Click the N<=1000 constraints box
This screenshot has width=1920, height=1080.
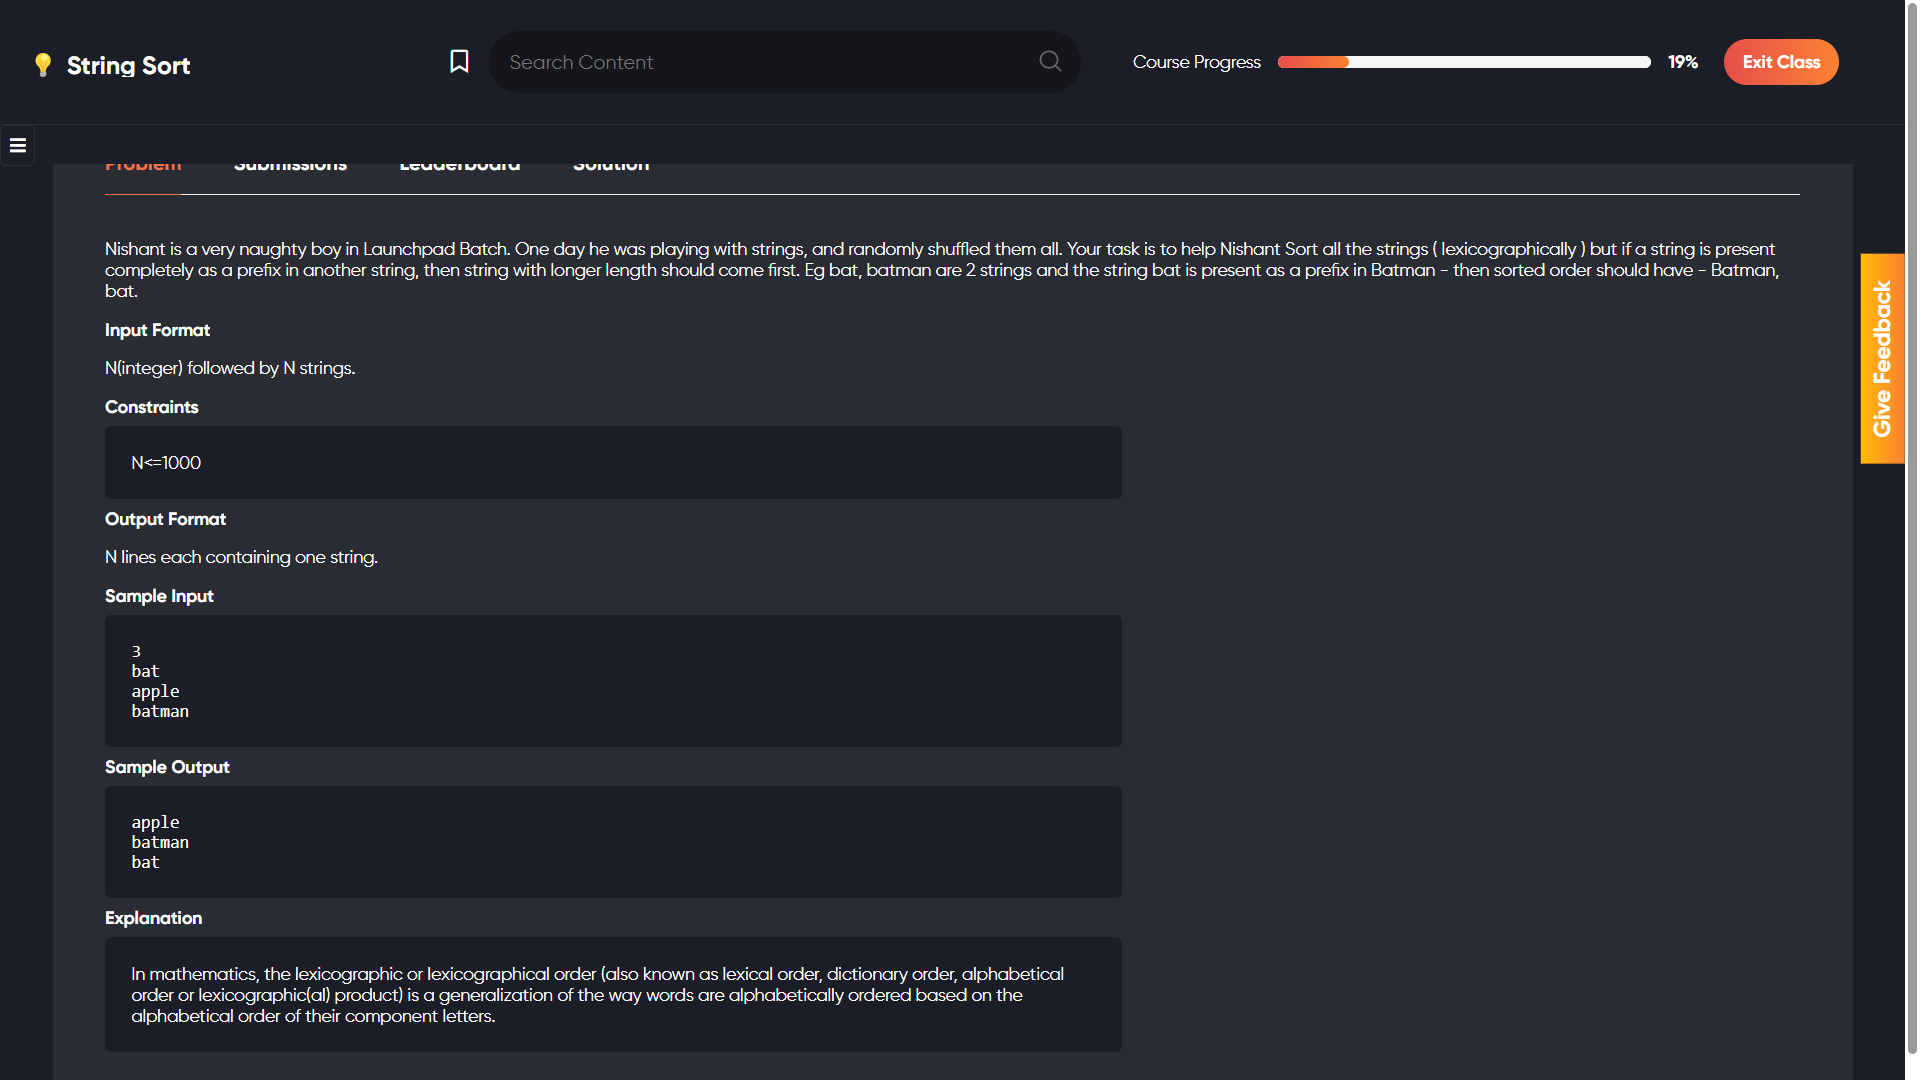[612, 463]
